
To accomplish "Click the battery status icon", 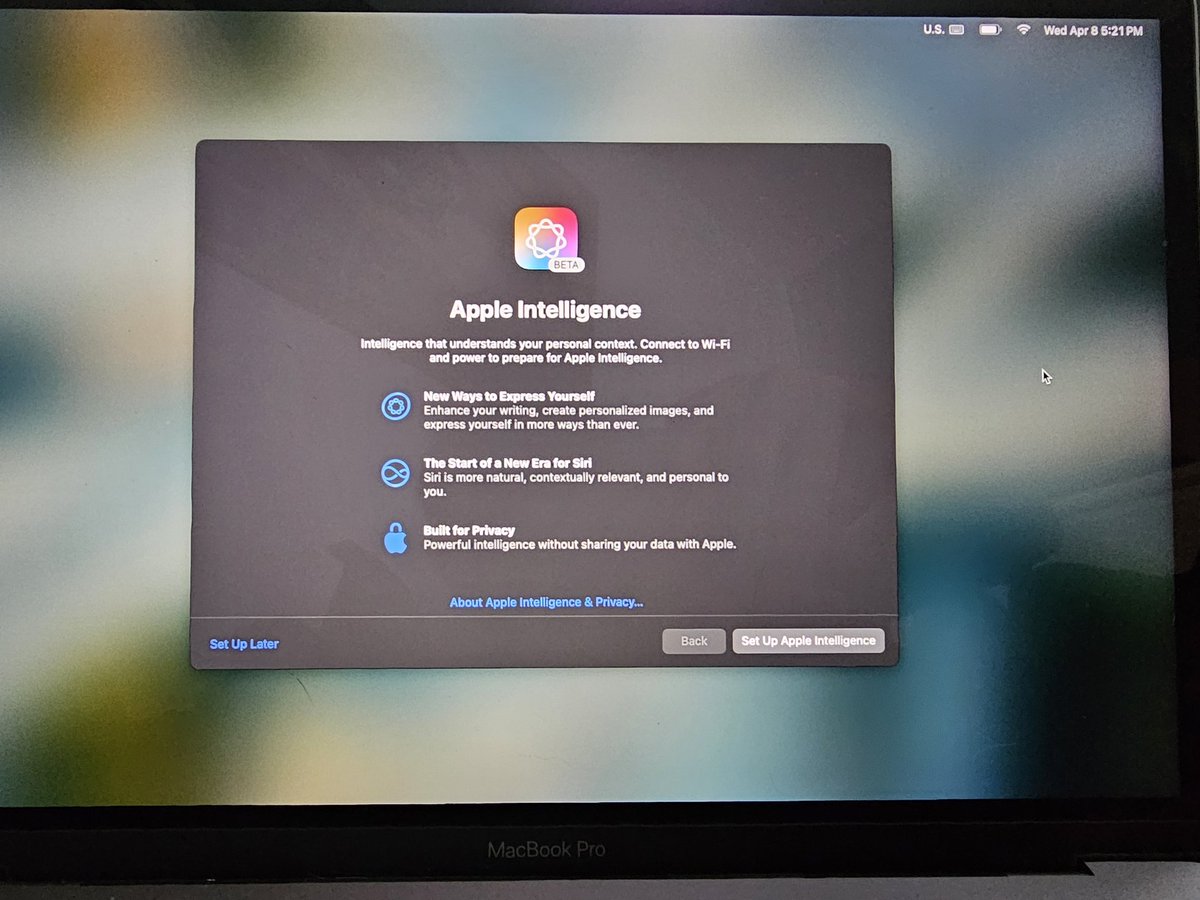I will click(990, 30).
